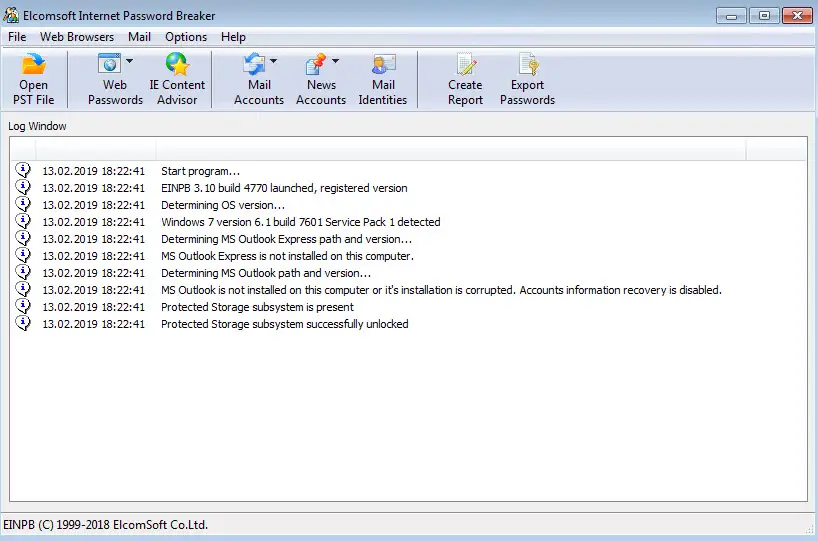Viewport: 818px width, 541px height.
Task: Click info icon beside 'MS Outlook Express is not installed' entry
Action: [23, 256]
